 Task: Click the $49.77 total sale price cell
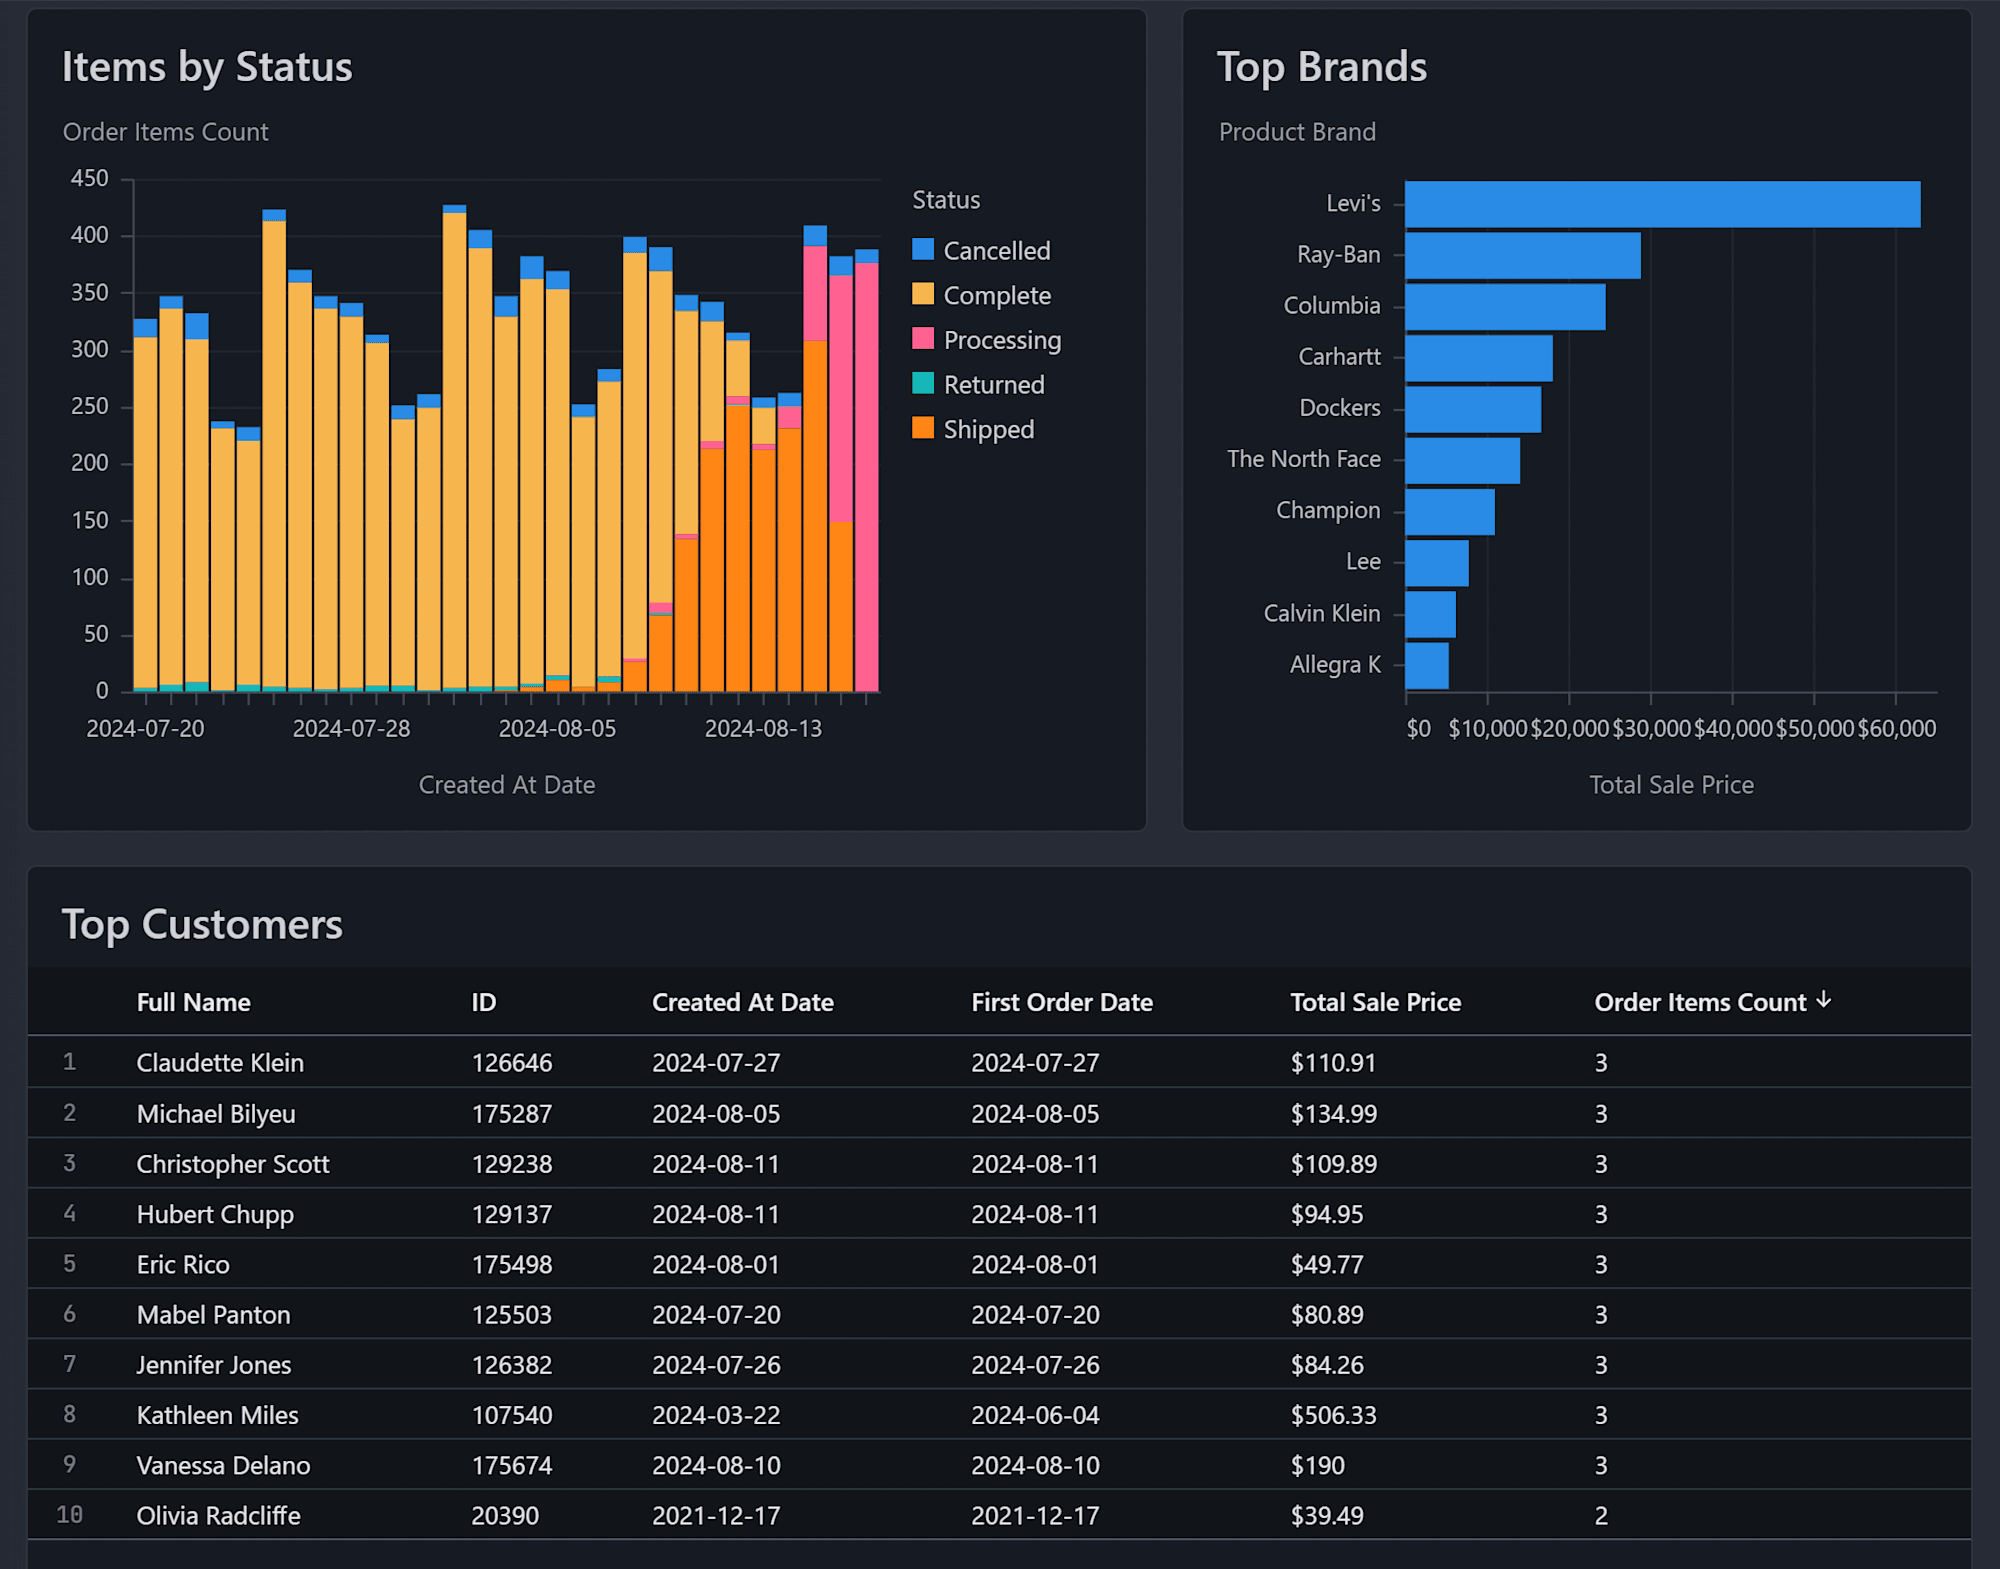(1327, 1264)
